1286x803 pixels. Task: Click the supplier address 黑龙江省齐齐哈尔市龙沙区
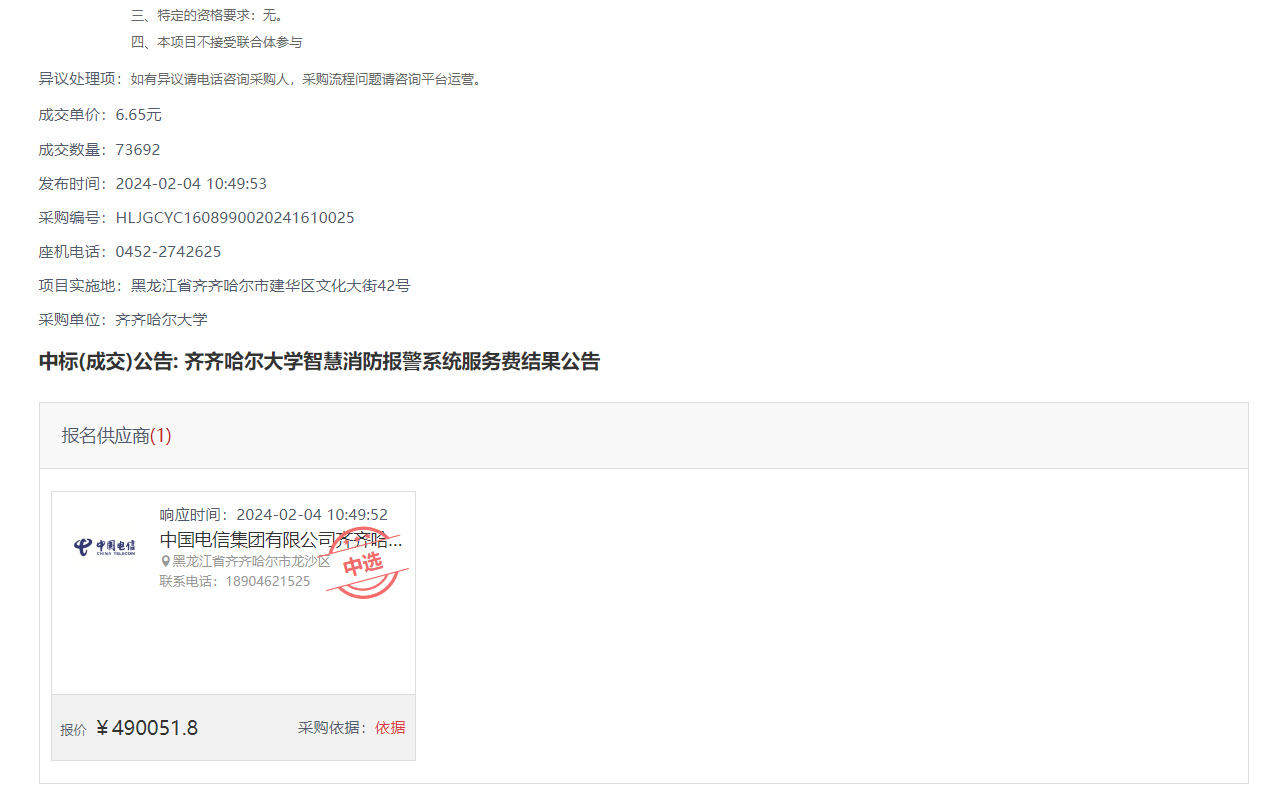point(251,562)
